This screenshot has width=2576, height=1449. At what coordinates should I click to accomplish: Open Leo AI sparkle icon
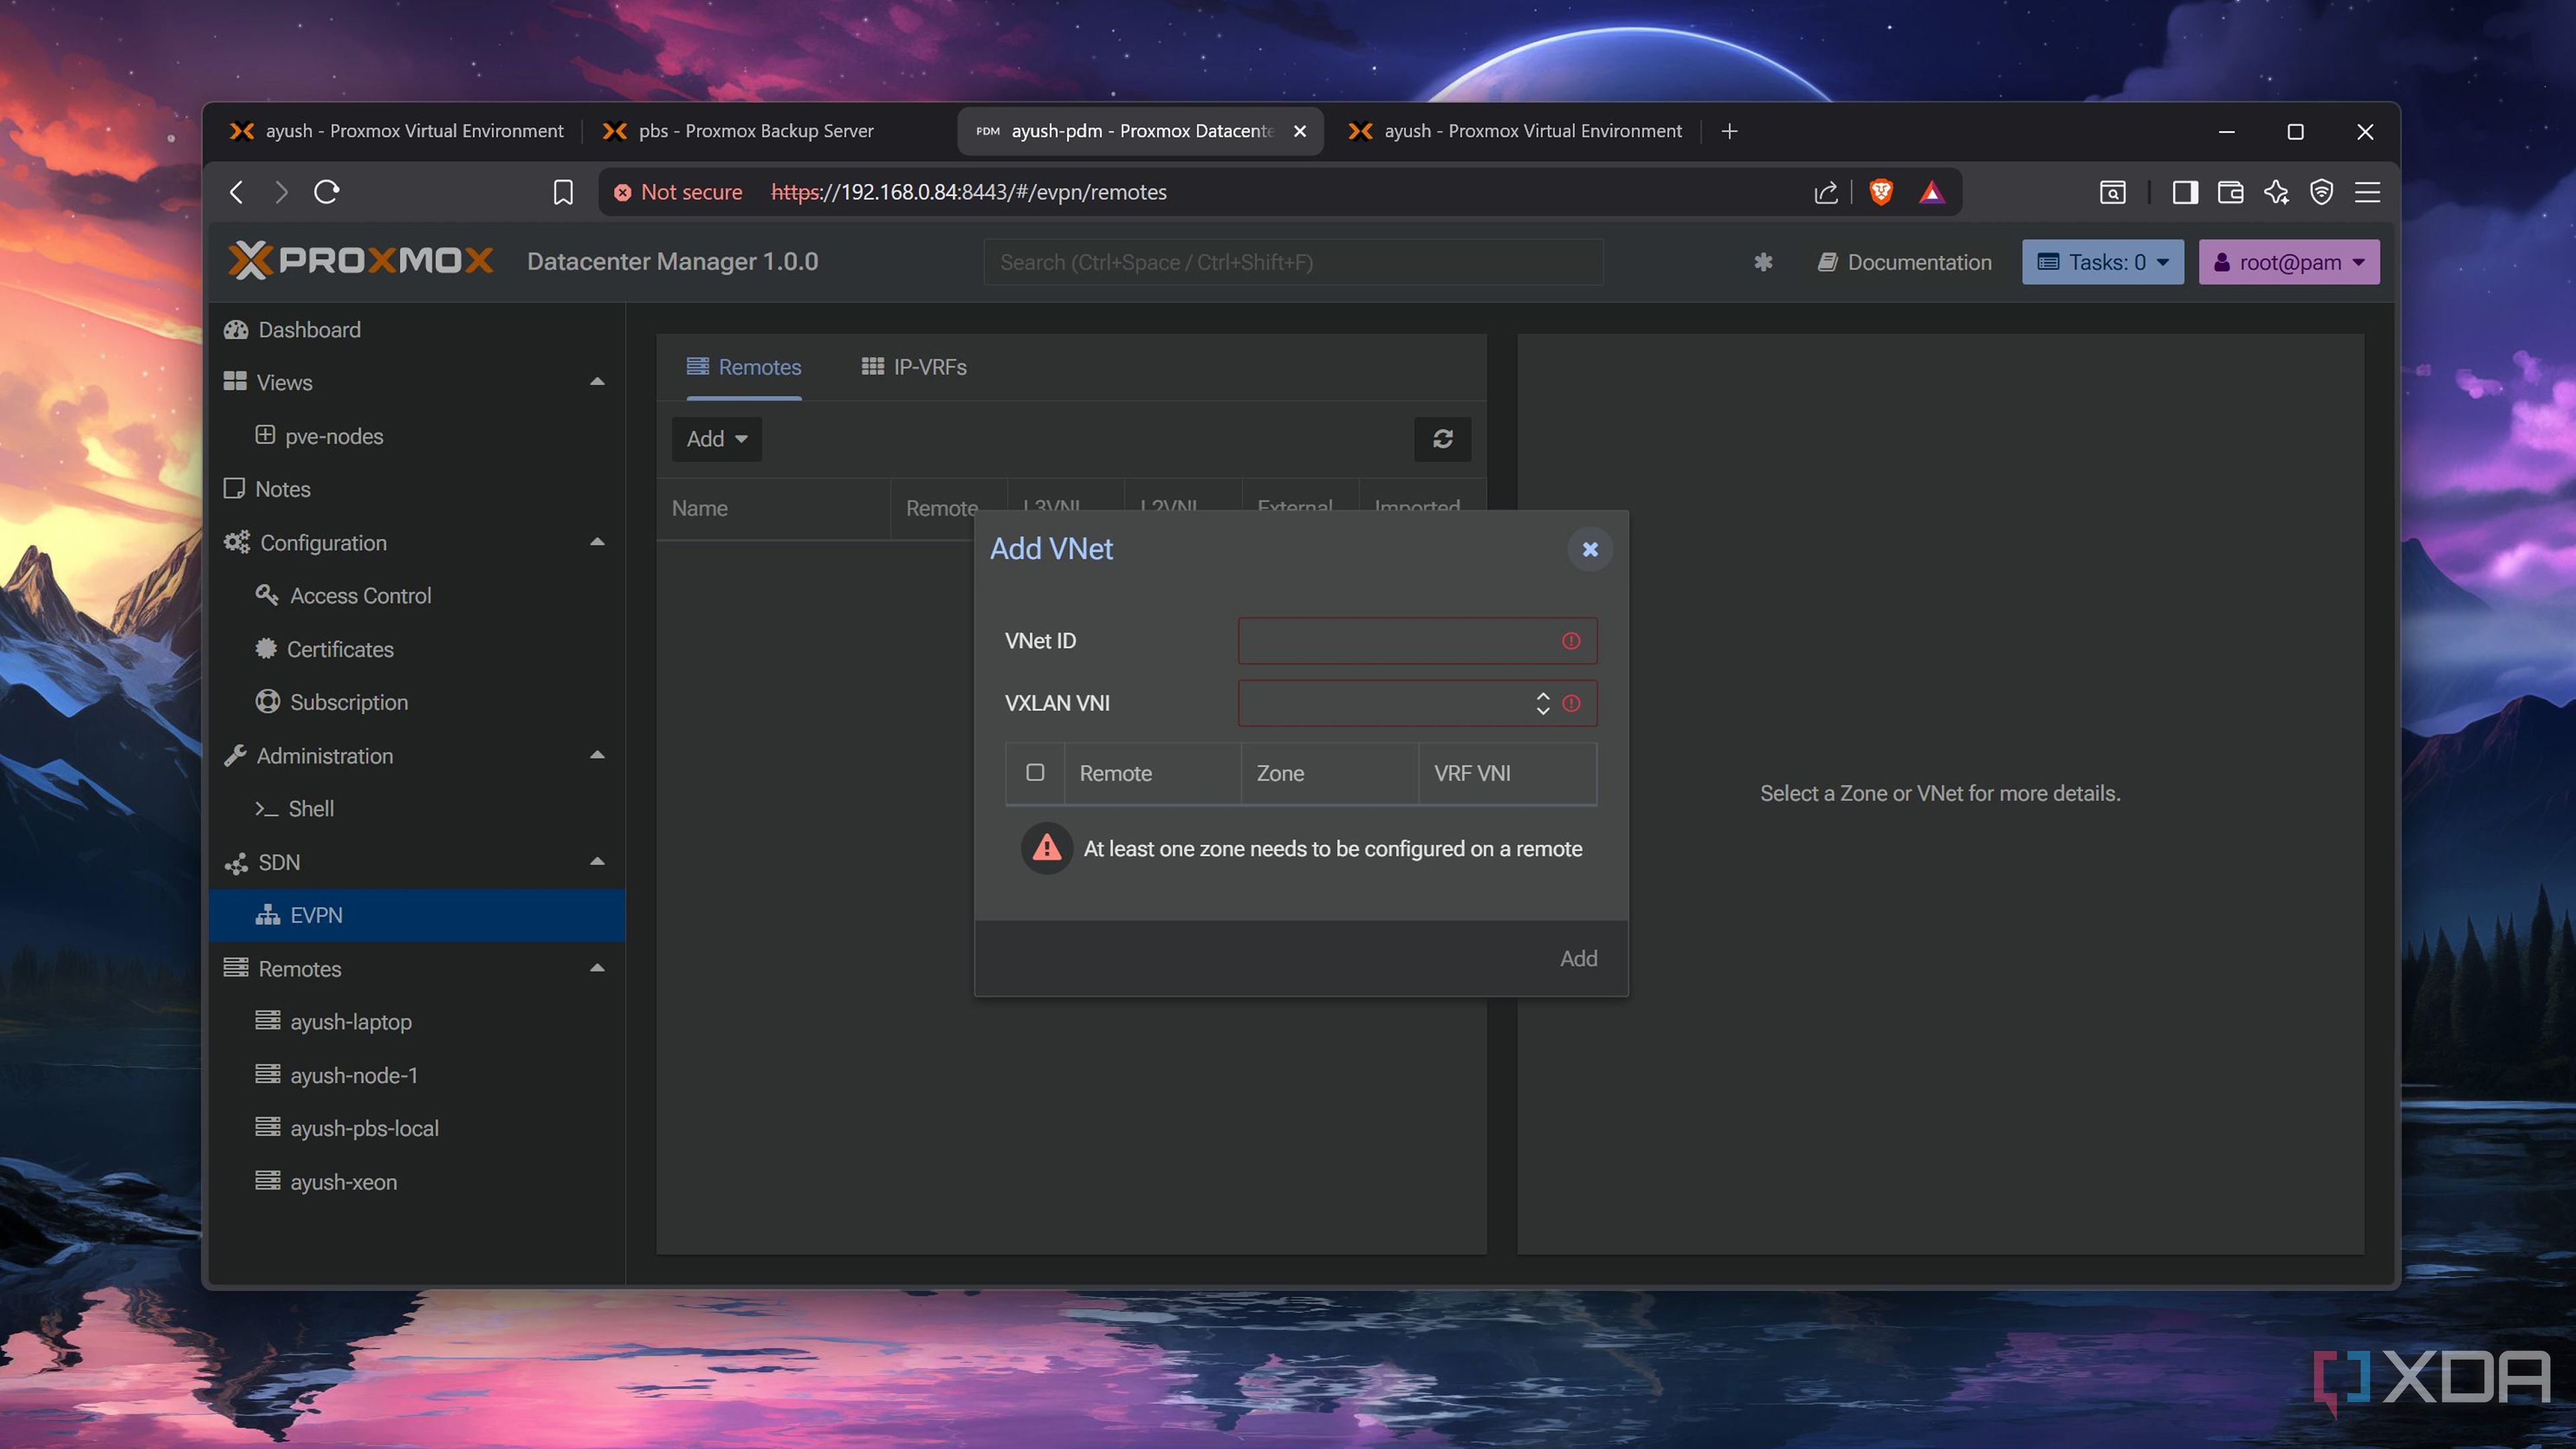(2276, 192)
